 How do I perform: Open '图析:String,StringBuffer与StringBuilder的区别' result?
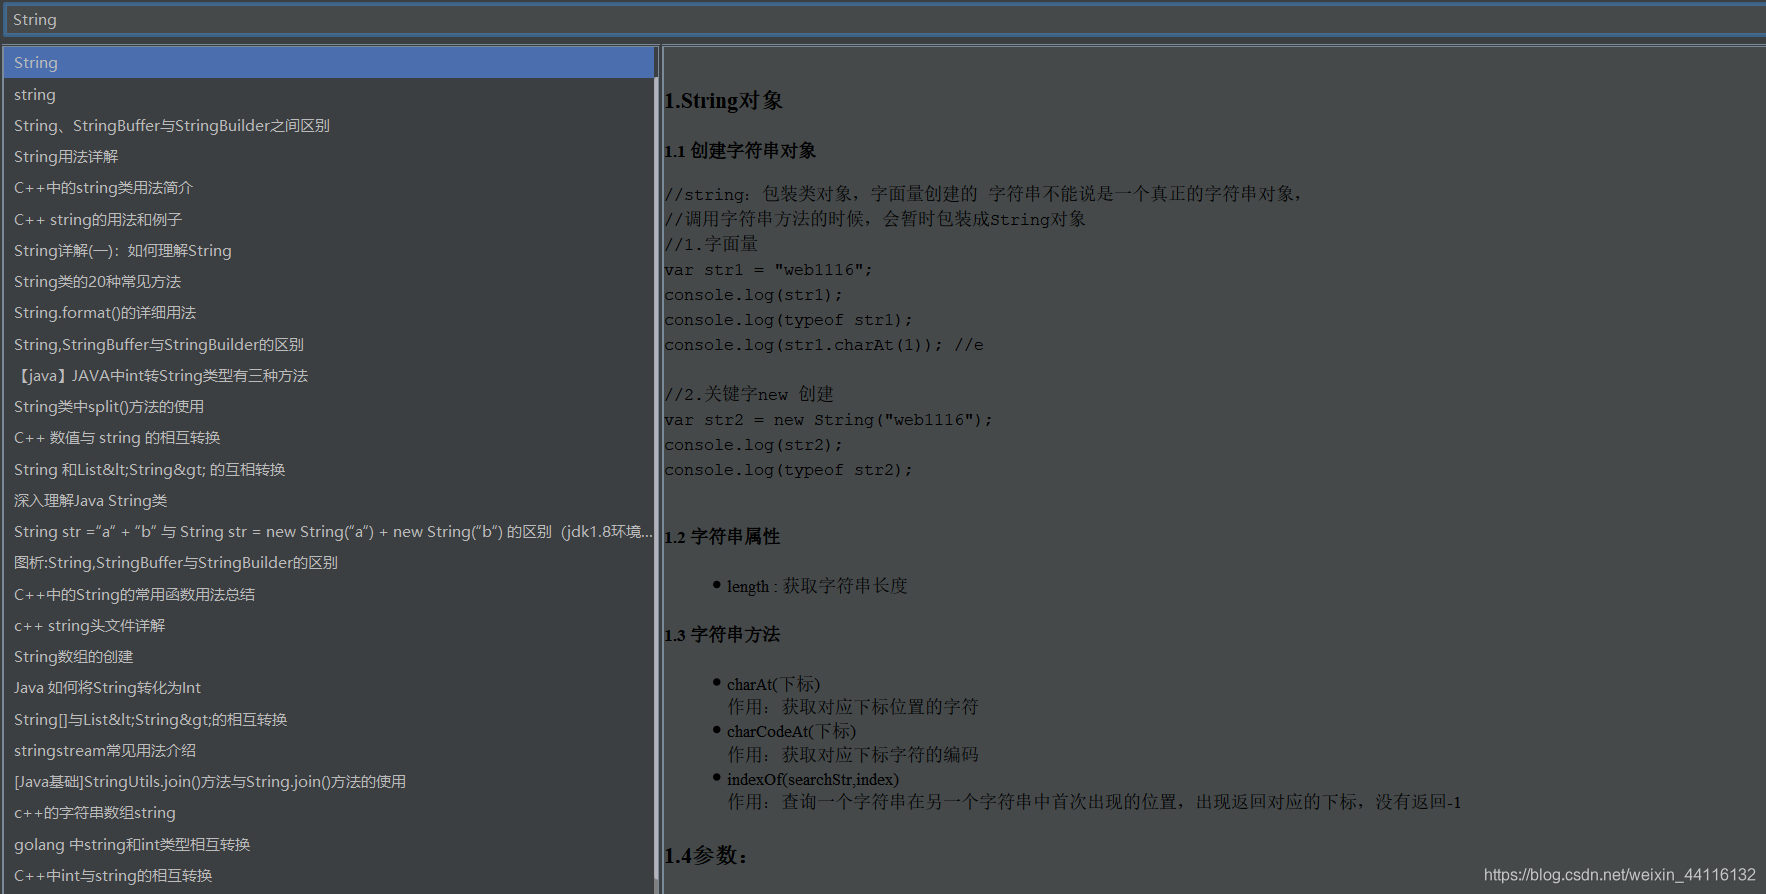(329, 562)
